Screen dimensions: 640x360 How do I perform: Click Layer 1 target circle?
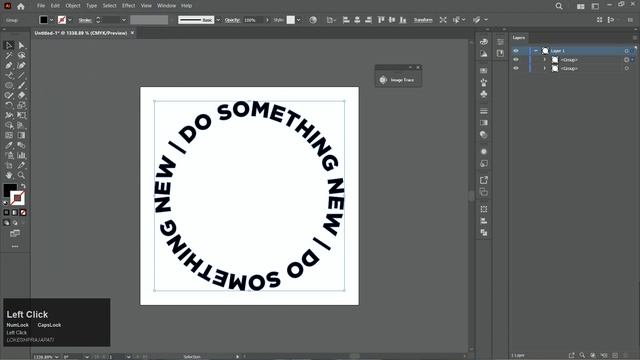[x=627, y=51]
